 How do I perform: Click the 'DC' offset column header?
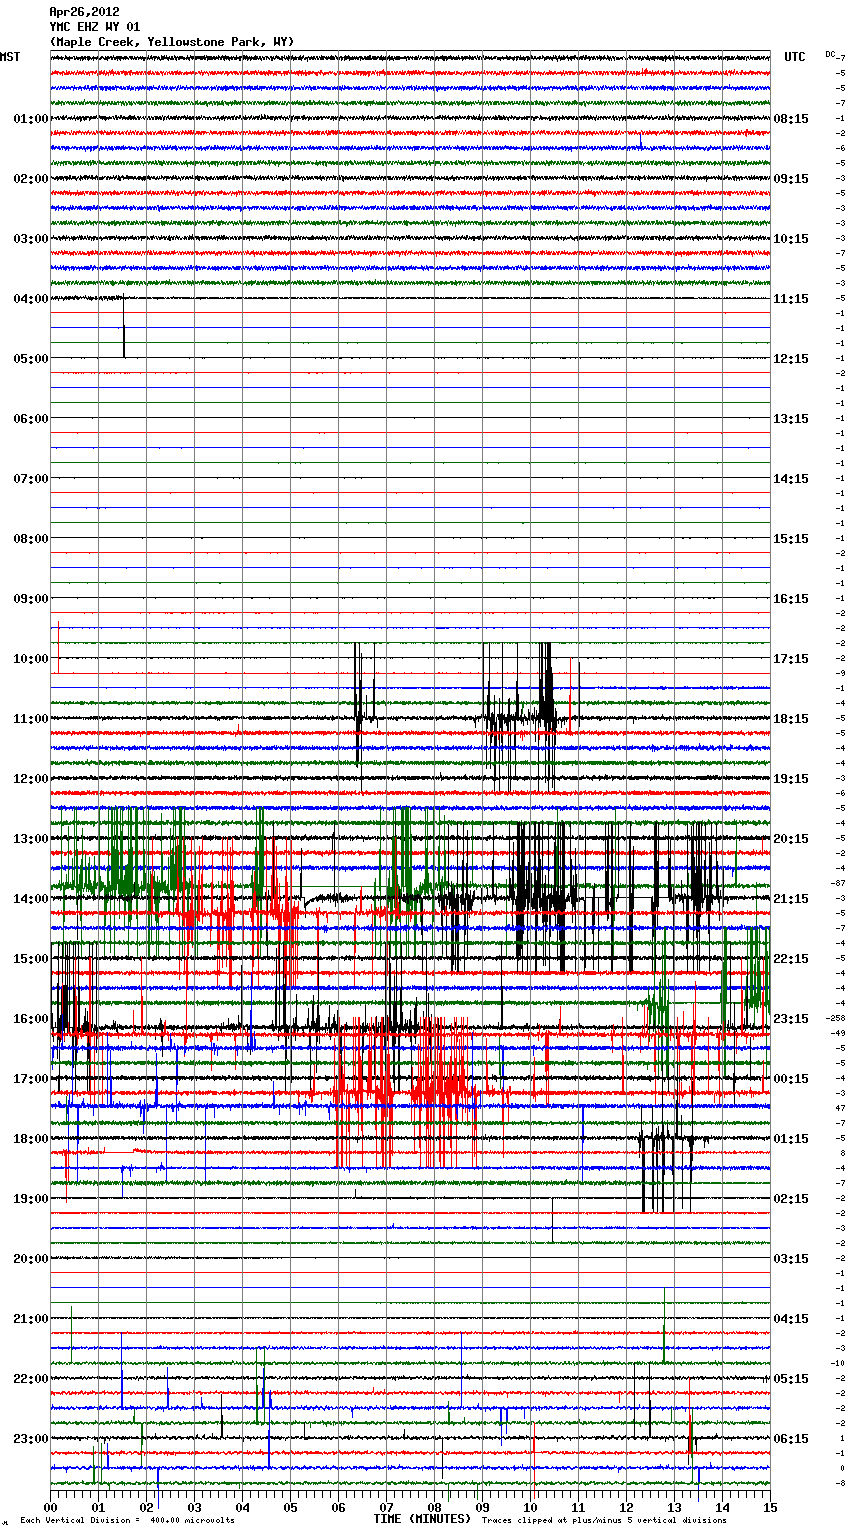pos(830,54)
